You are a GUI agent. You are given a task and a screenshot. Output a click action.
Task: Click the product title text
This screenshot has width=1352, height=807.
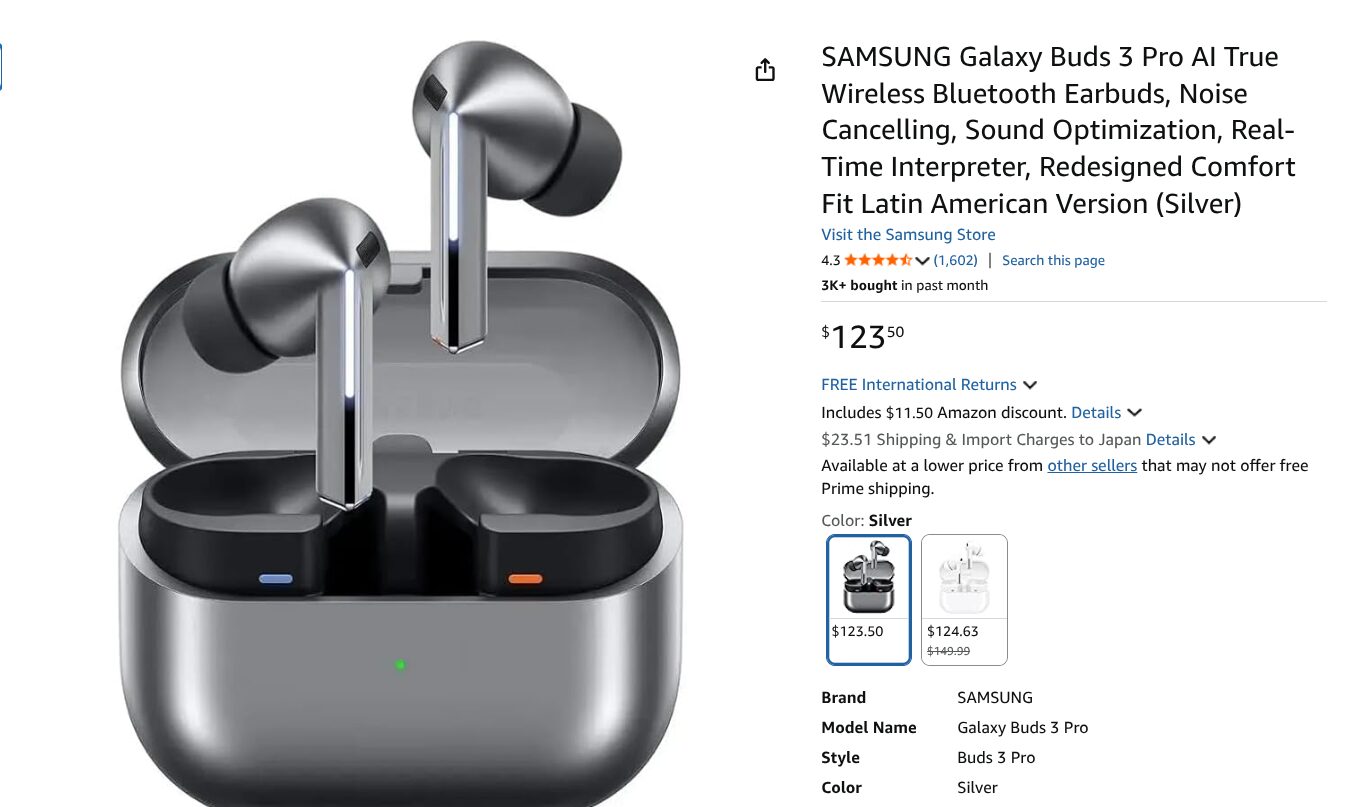(x=1058, y=130)
